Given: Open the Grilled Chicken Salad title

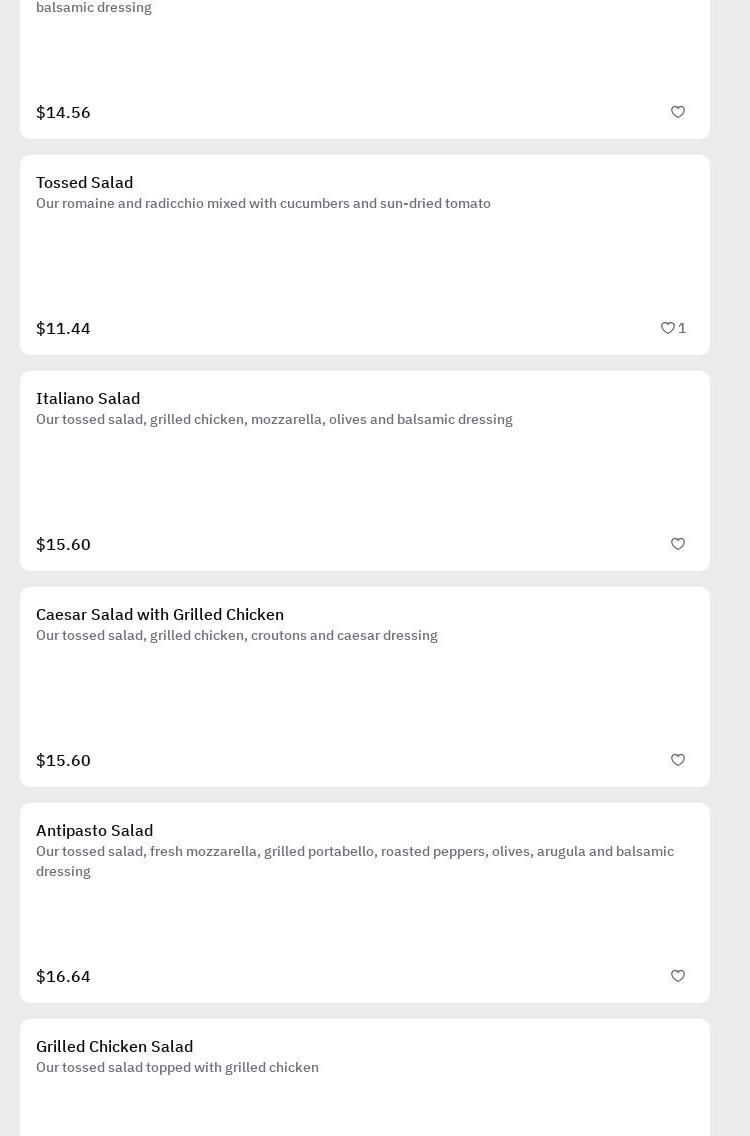Looking at the screenshot, I should pos(115,1047).
